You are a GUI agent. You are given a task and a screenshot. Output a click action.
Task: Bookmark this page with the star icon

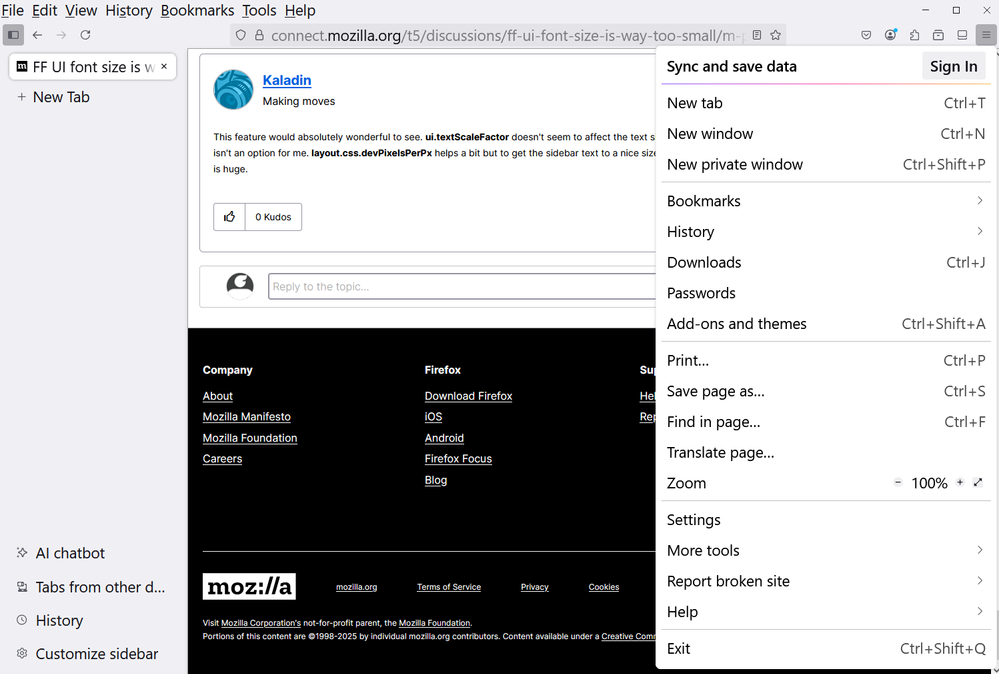[776, 35]
